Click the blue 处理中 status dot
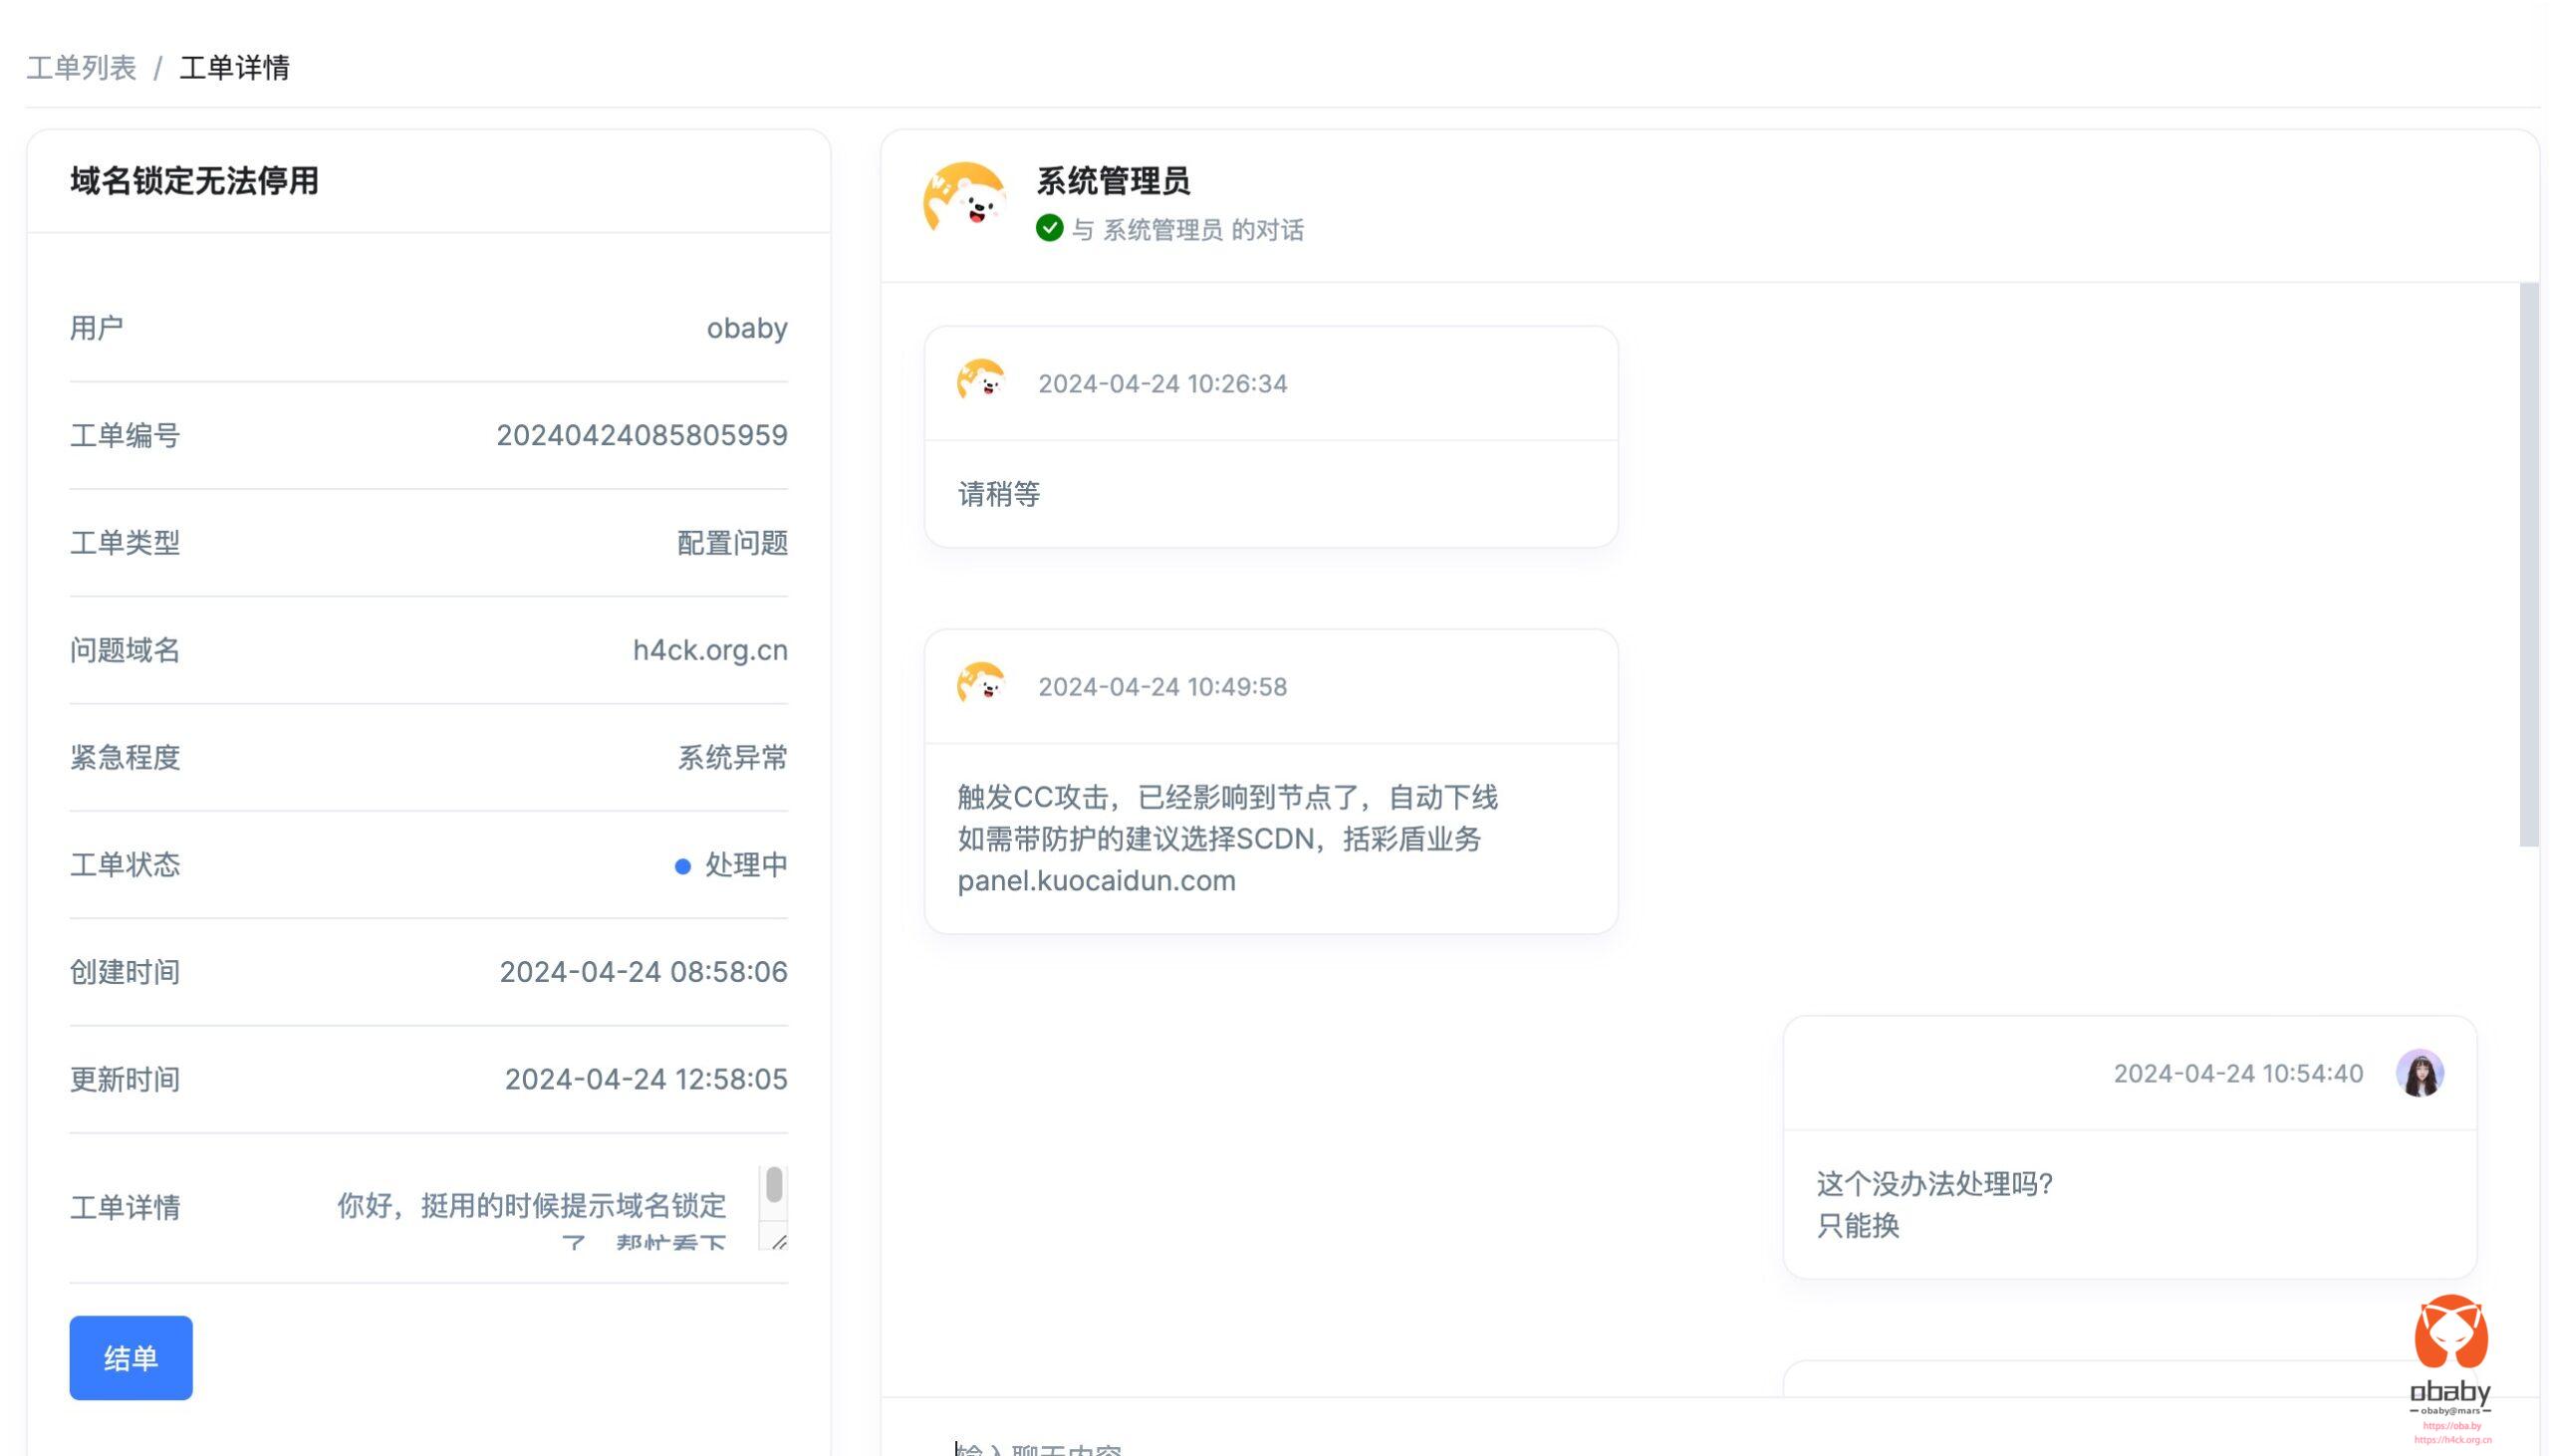The image size is (2550, 1456). point(682,866)
